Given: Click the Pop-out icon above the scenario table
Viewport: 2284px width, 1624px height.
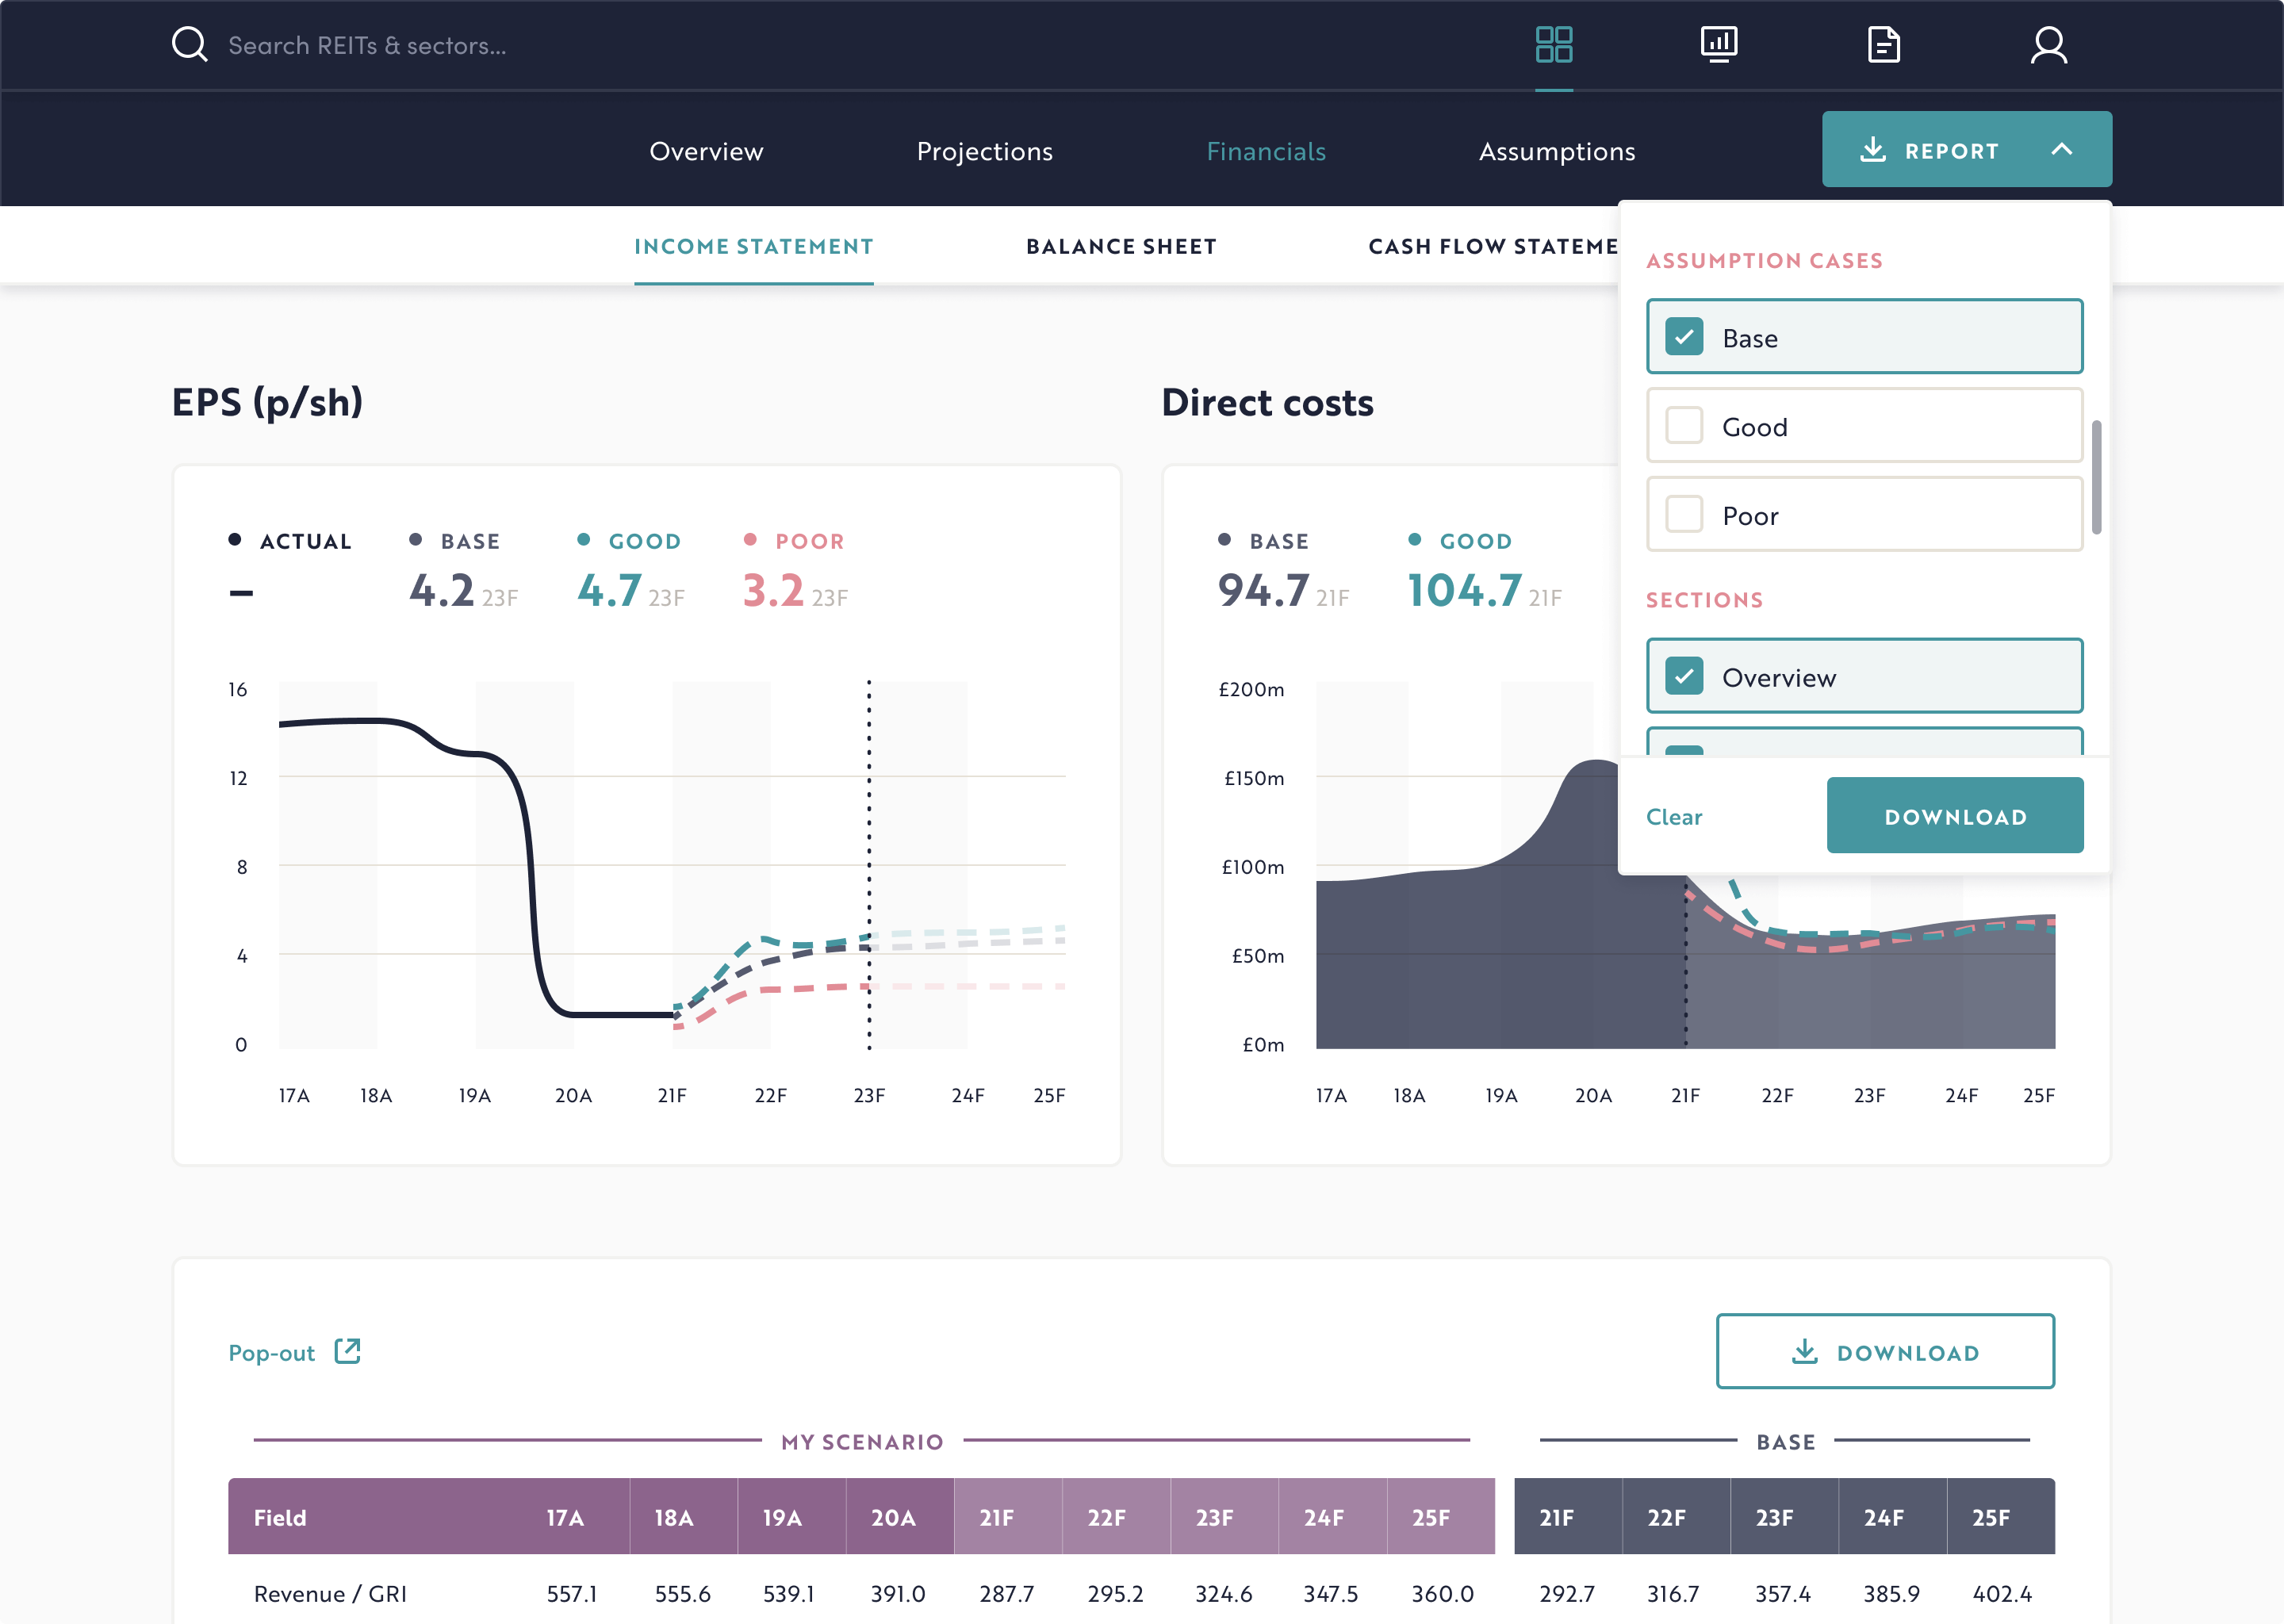Looking at the screenshot, I should pyautogui.click(x=347, y=1351).
